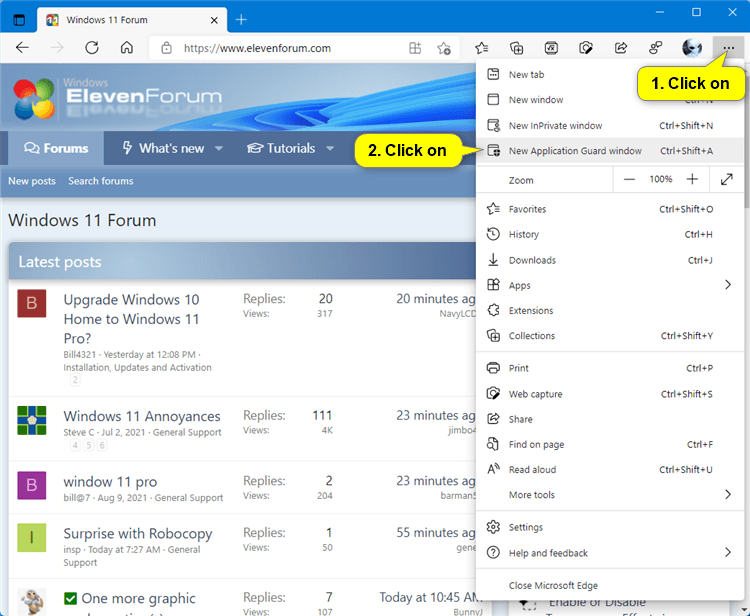Open Surprise with Robocopy thread
Screen dimensions: 750x616
tap(138, 533)
